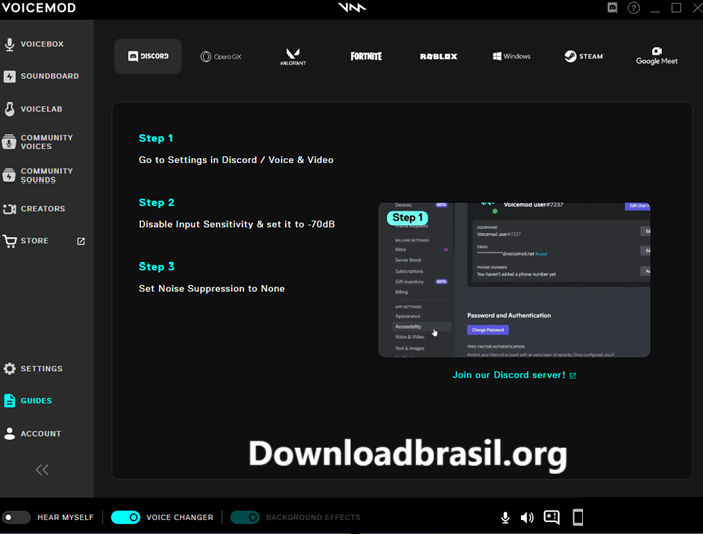Select the Valorant guide tab

(293, 56)
